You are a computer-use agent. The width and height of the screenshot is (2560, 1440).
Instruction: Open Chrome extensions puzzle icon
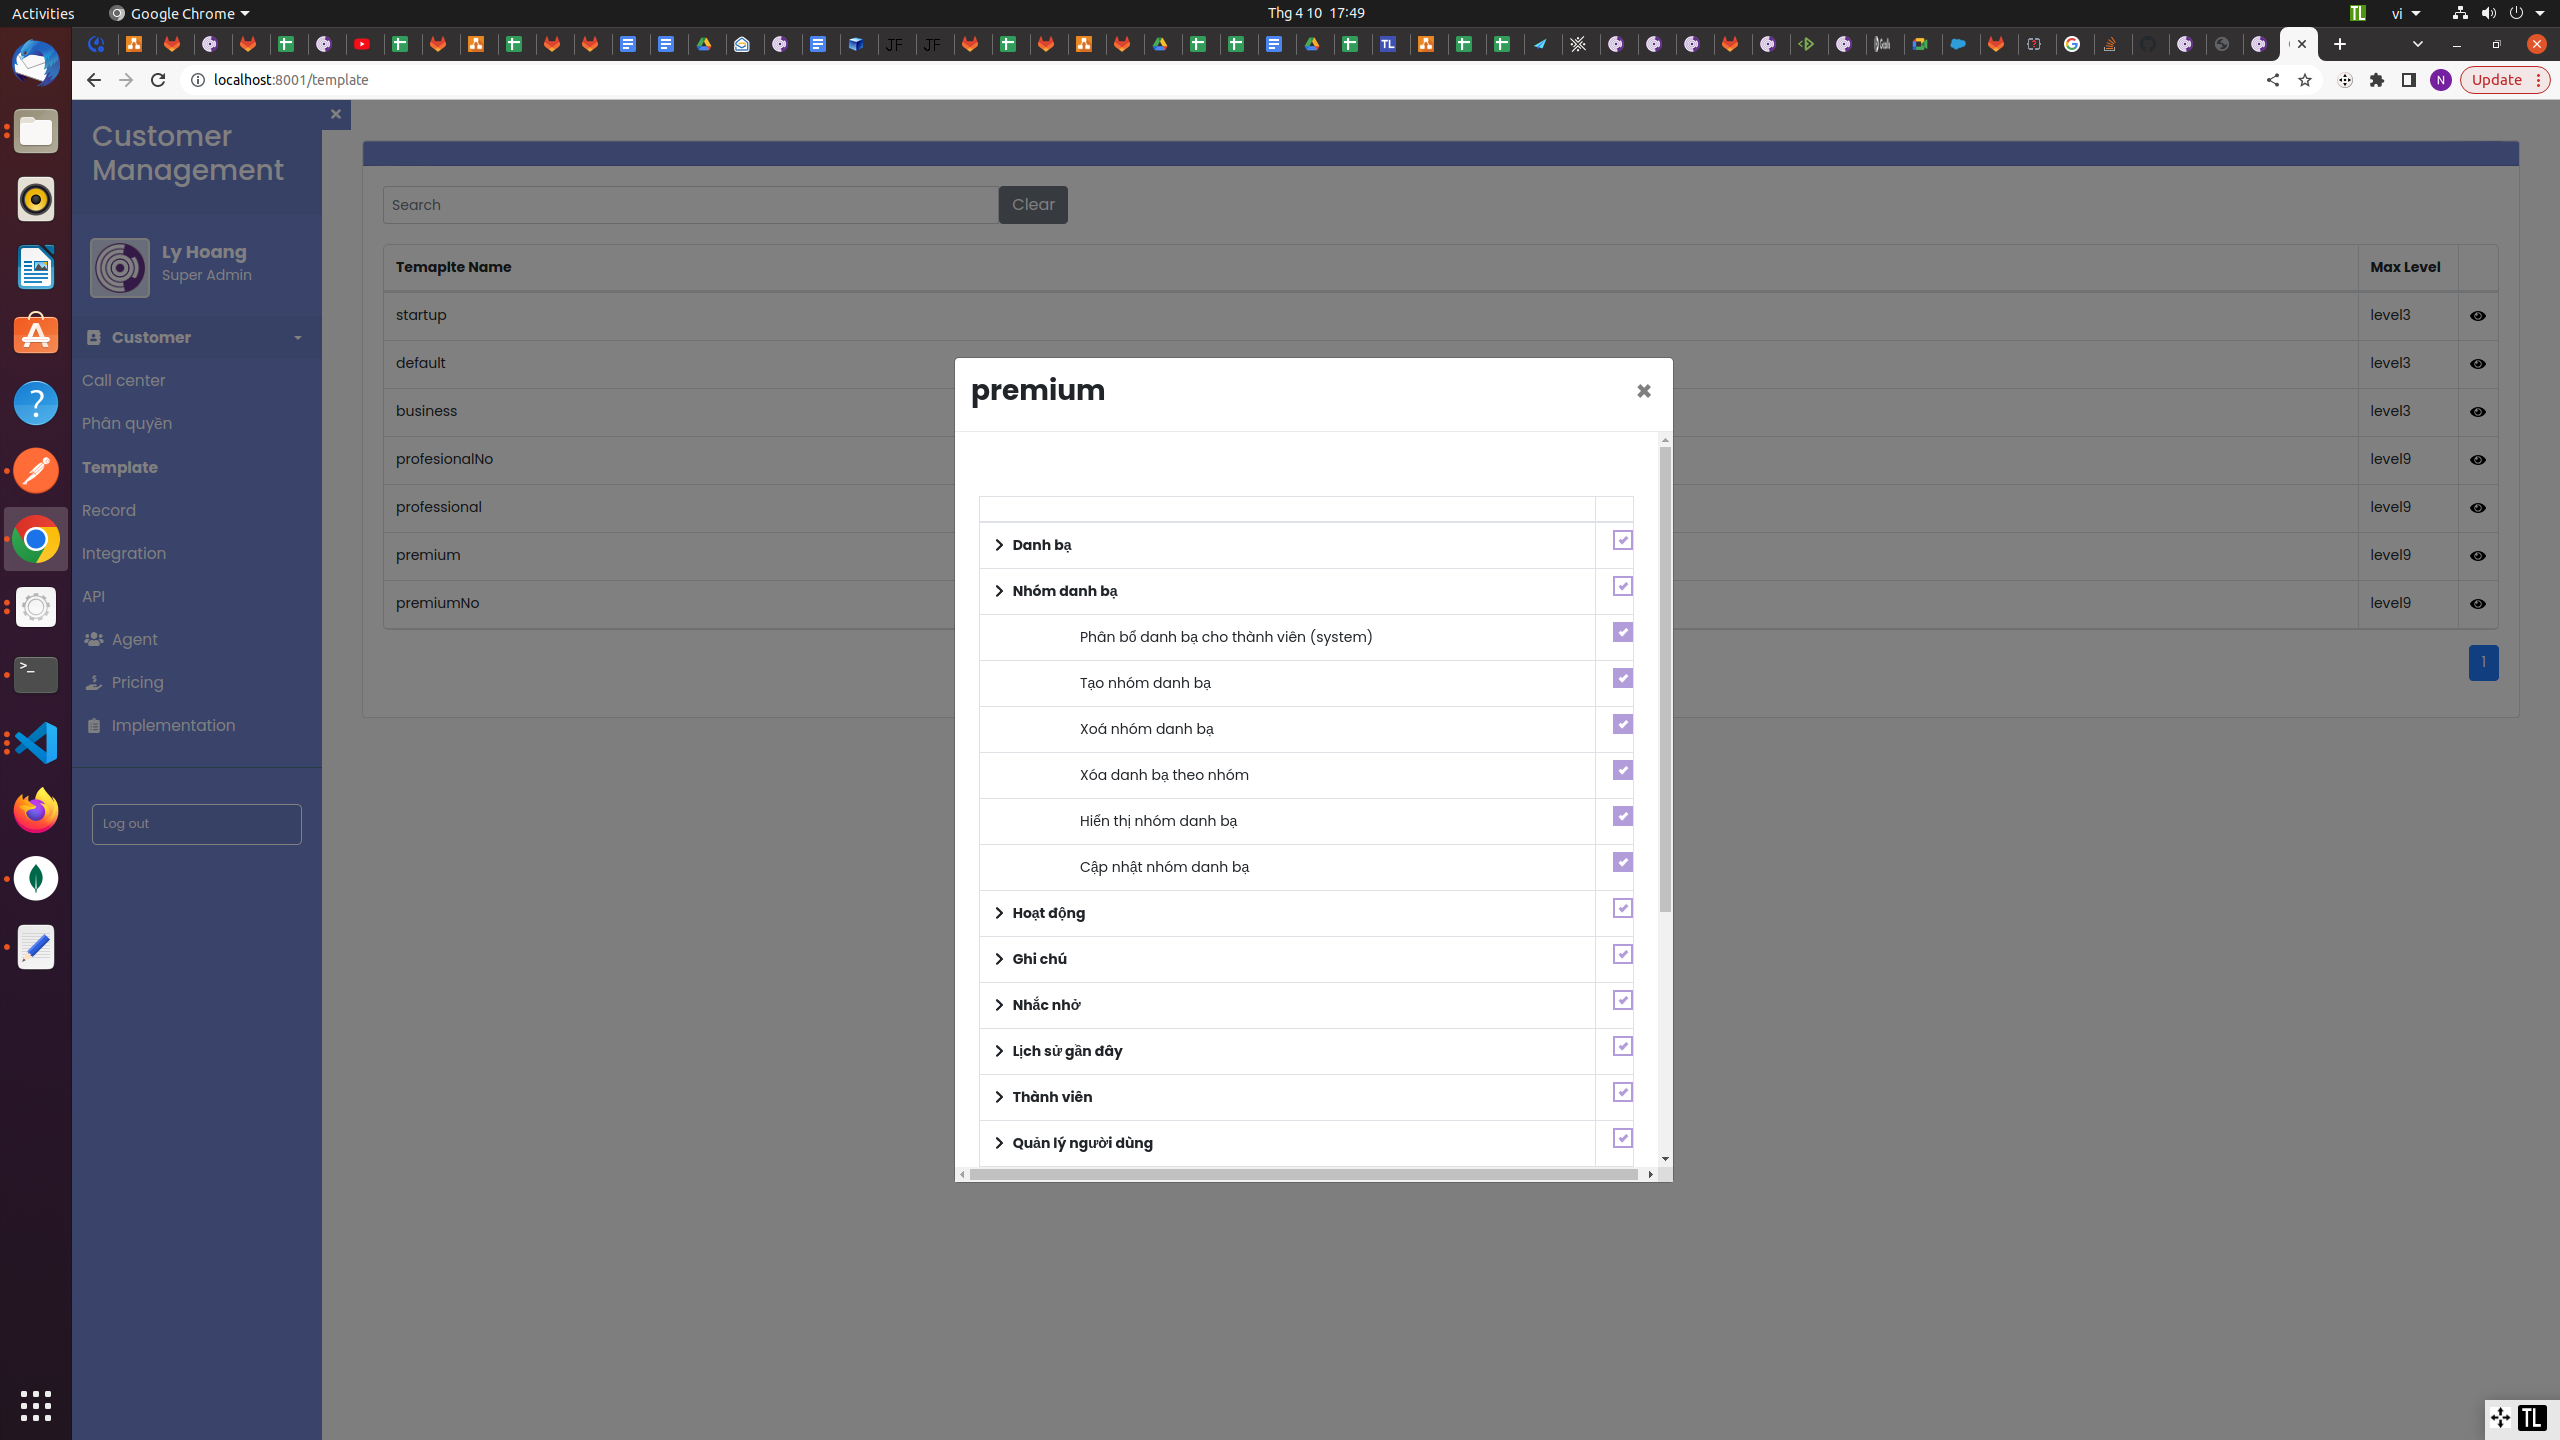[2377, 80]
